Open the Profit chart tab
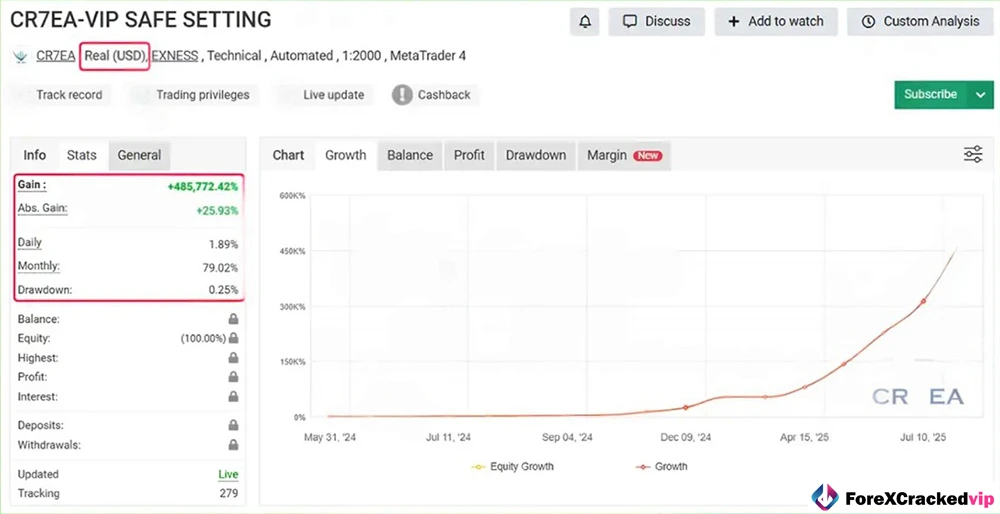The image size is (1000, 514). point(469,155)
